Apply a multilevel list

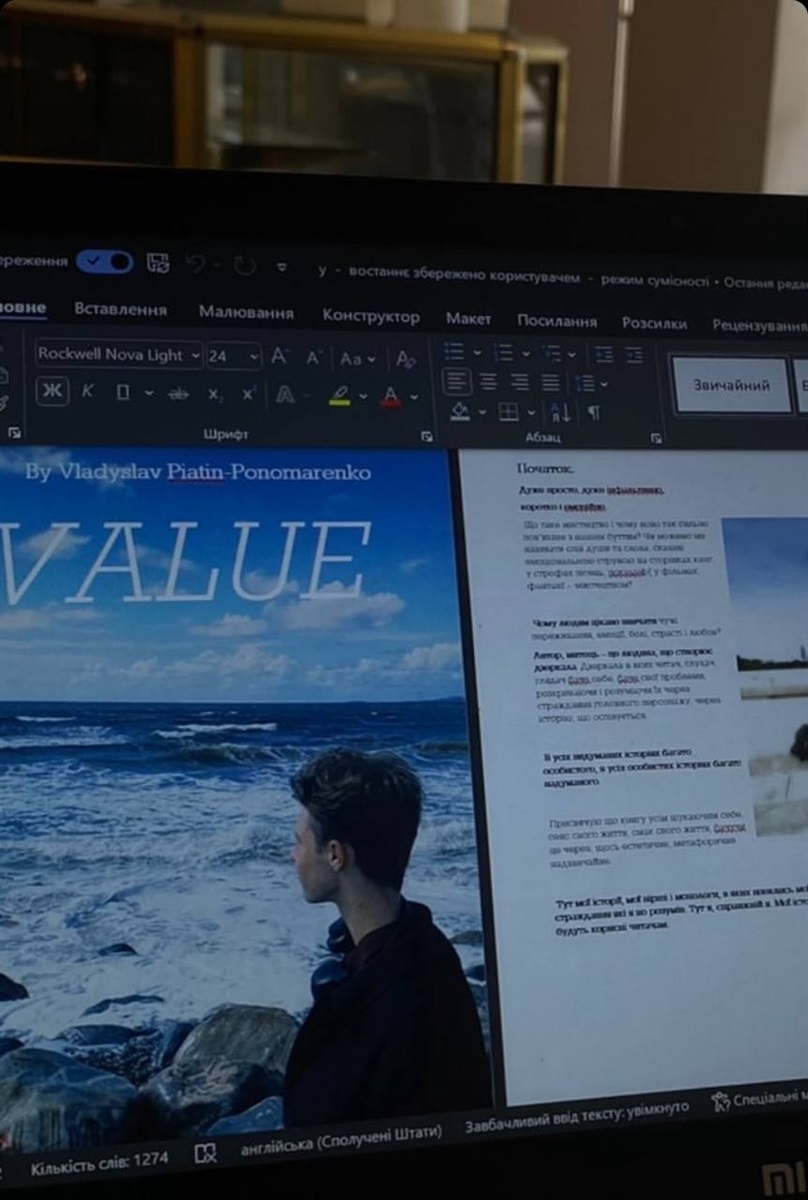coord(552,354)
